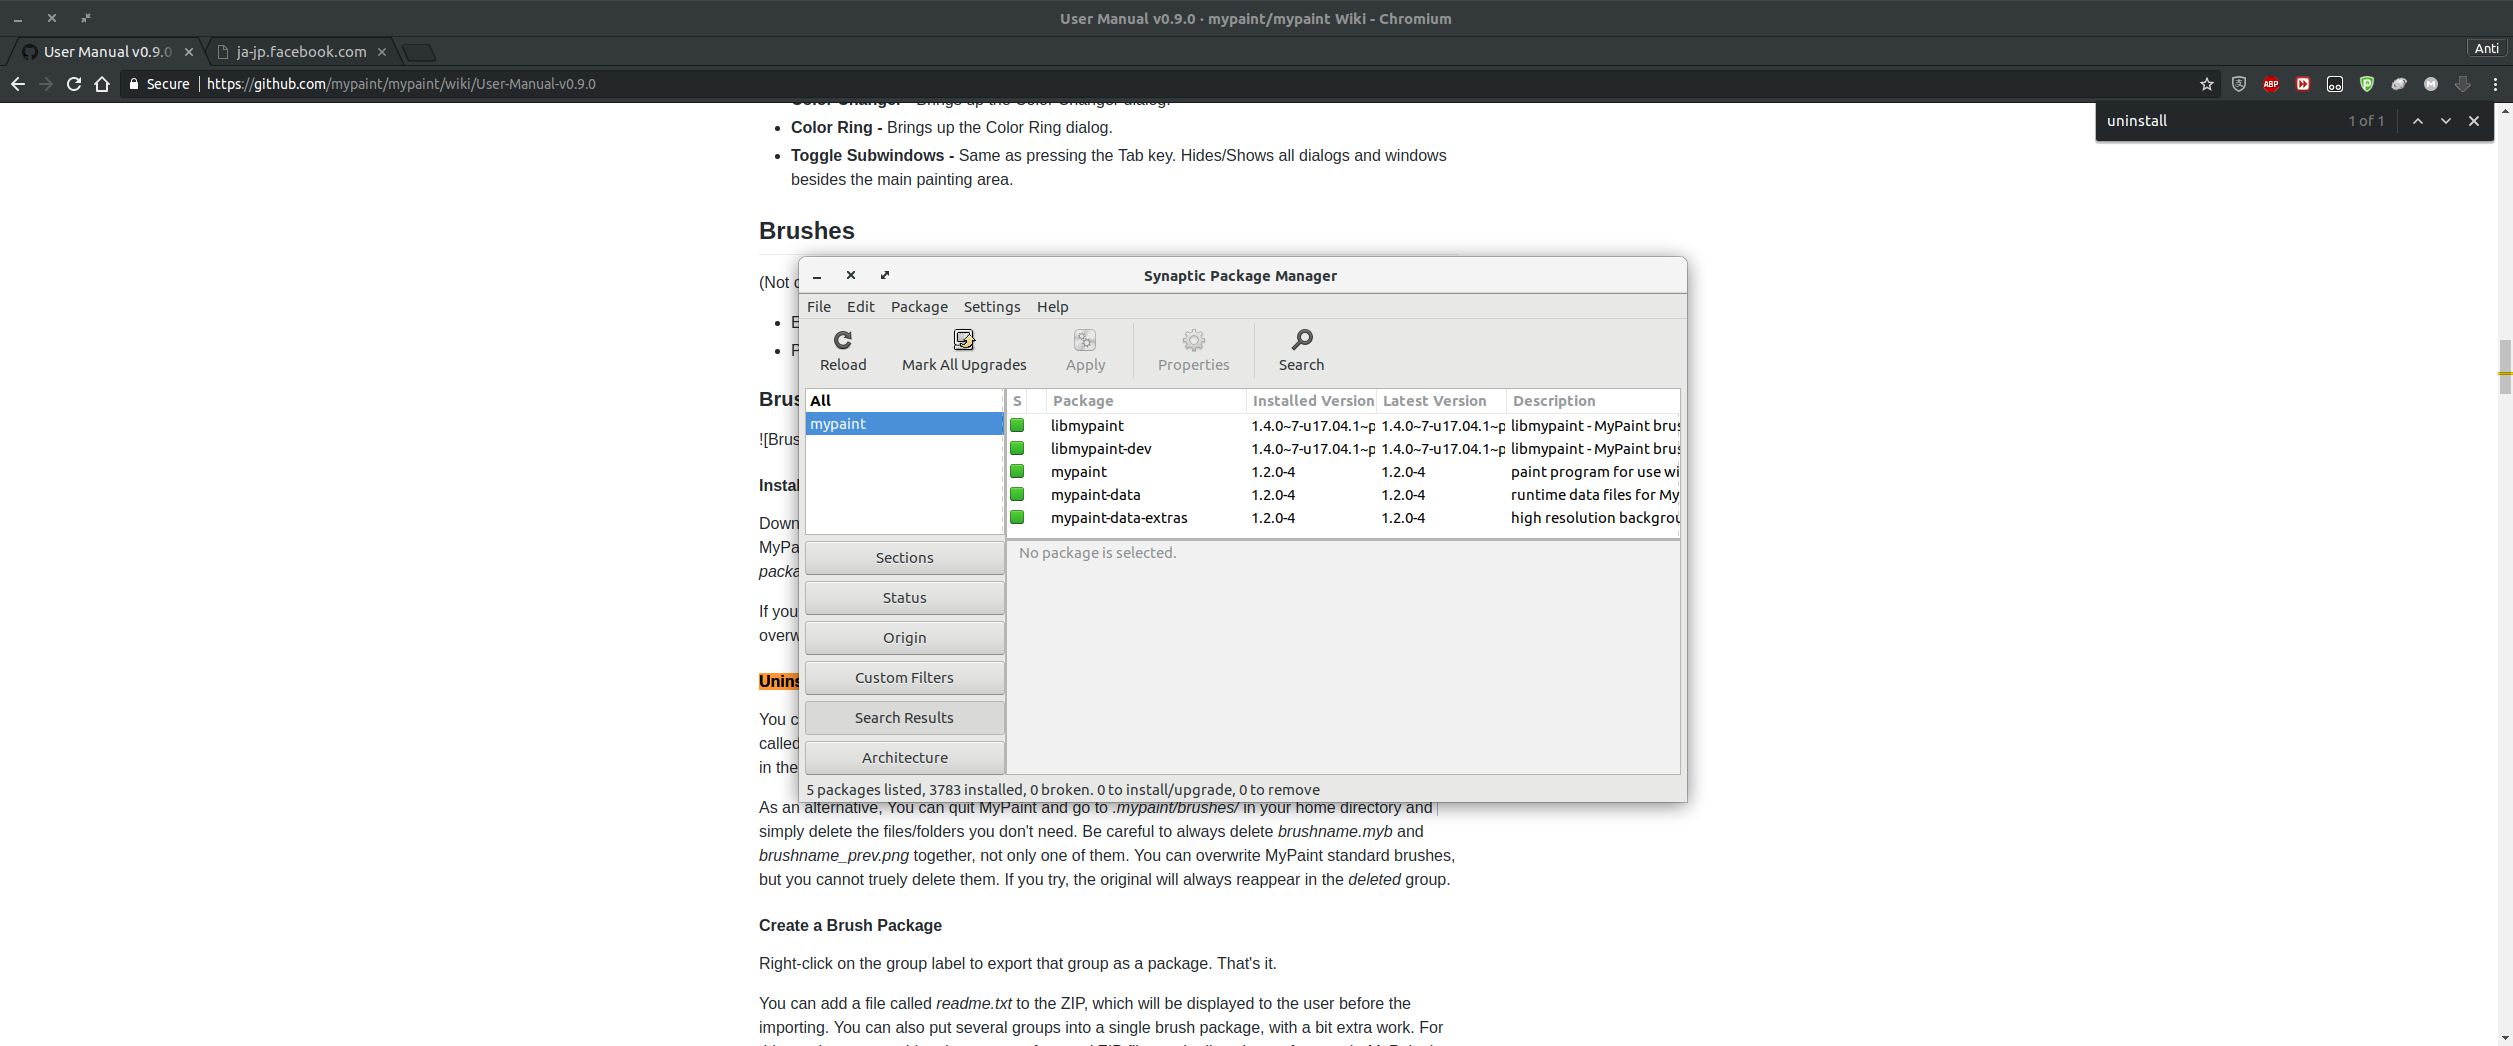This screenshot has height=1046, width=2513.
Task: Toggle status box for libmypaint package
Action: pos(1017,425)
